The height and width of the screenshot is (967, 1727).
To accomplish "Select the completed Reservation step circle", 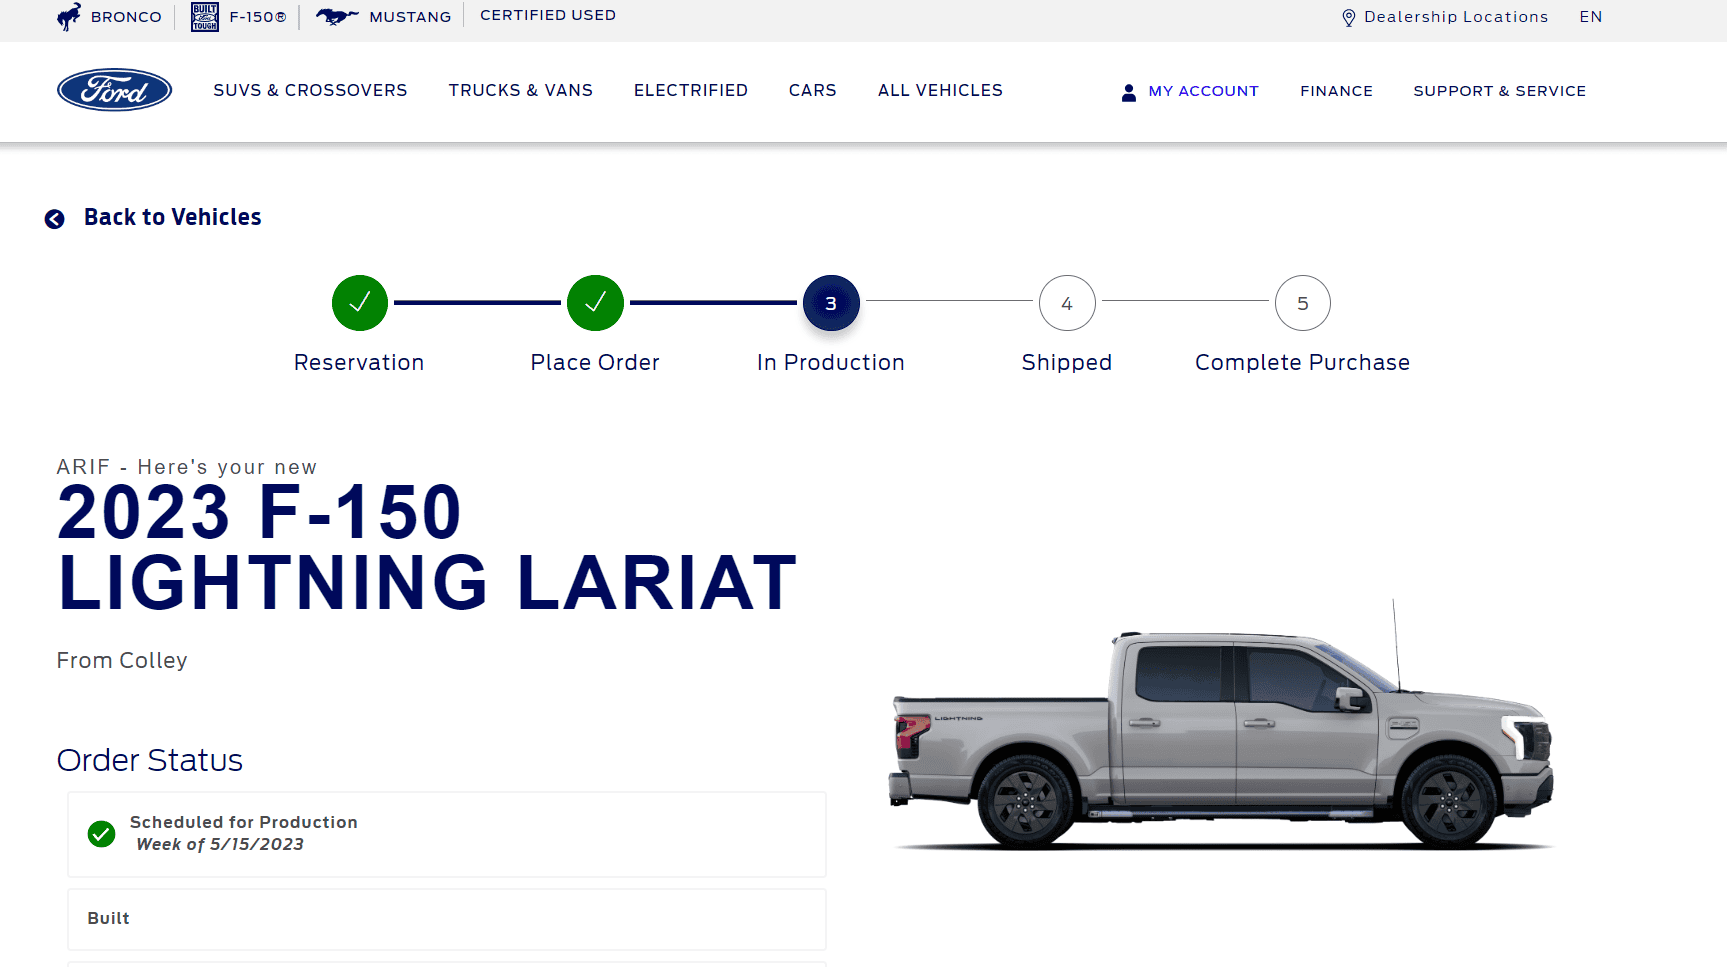I will click(x=360, y=303).
